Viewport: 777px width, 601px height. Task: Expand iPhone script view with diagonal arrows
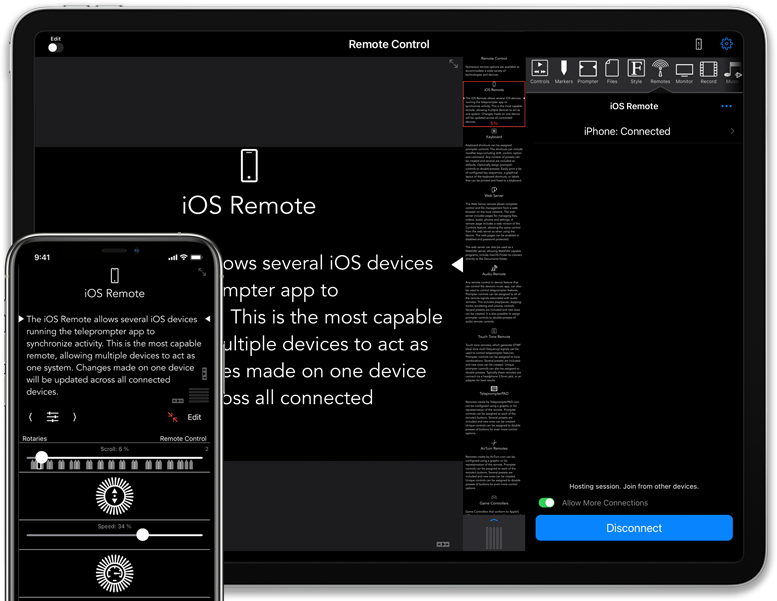[x=202, y=272]
